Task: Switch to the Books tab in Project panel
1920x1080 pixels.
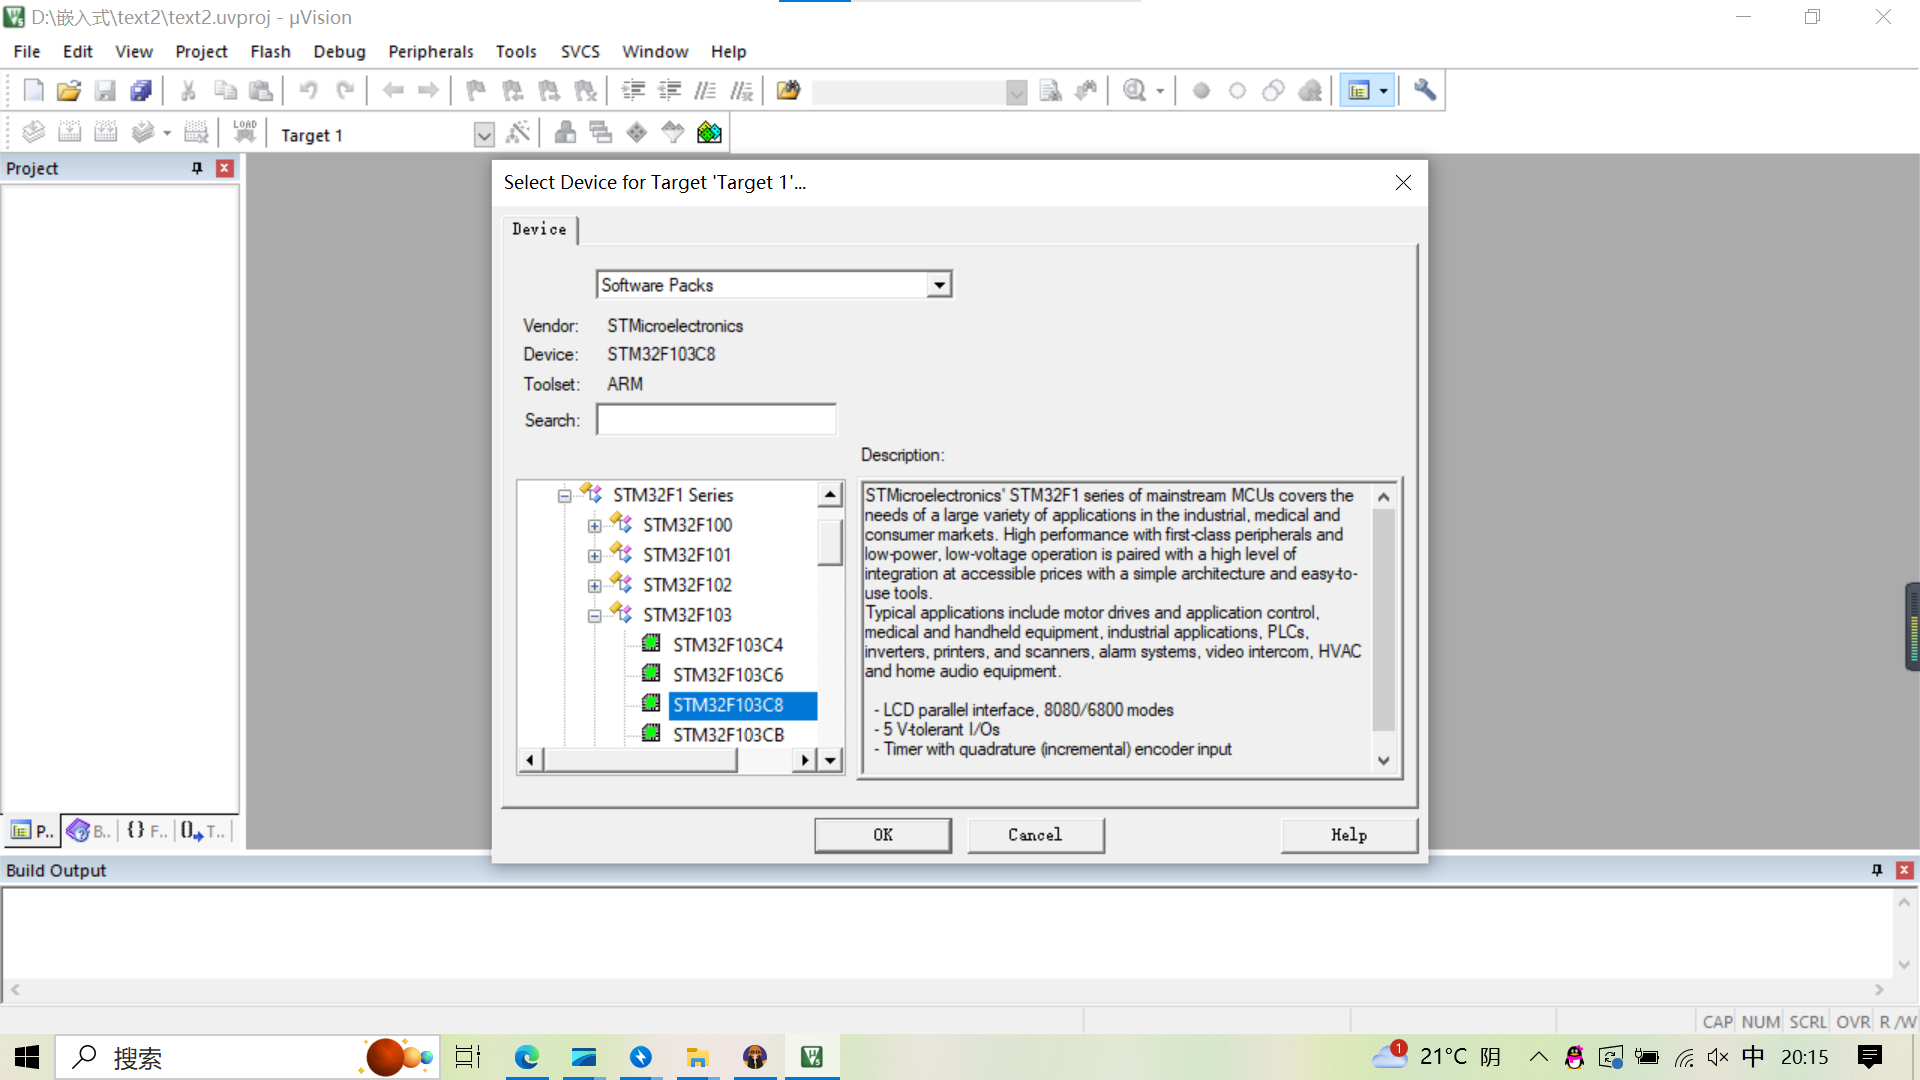Action: [x=89, y=831]
